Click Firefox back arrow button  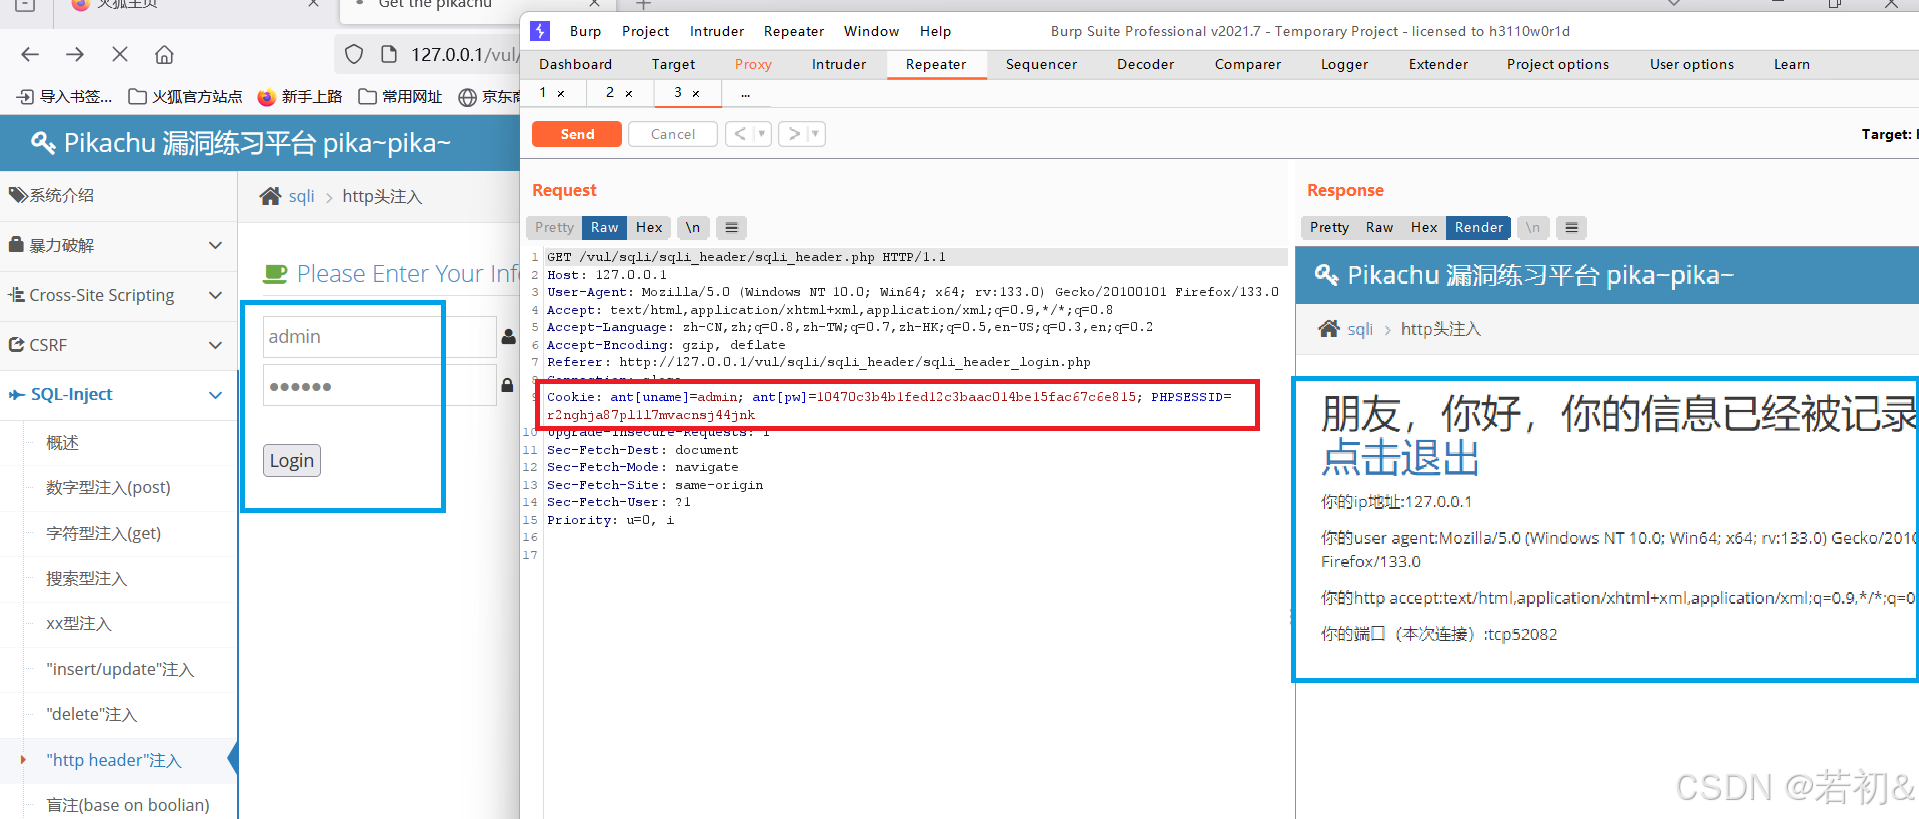click(30, 54)
